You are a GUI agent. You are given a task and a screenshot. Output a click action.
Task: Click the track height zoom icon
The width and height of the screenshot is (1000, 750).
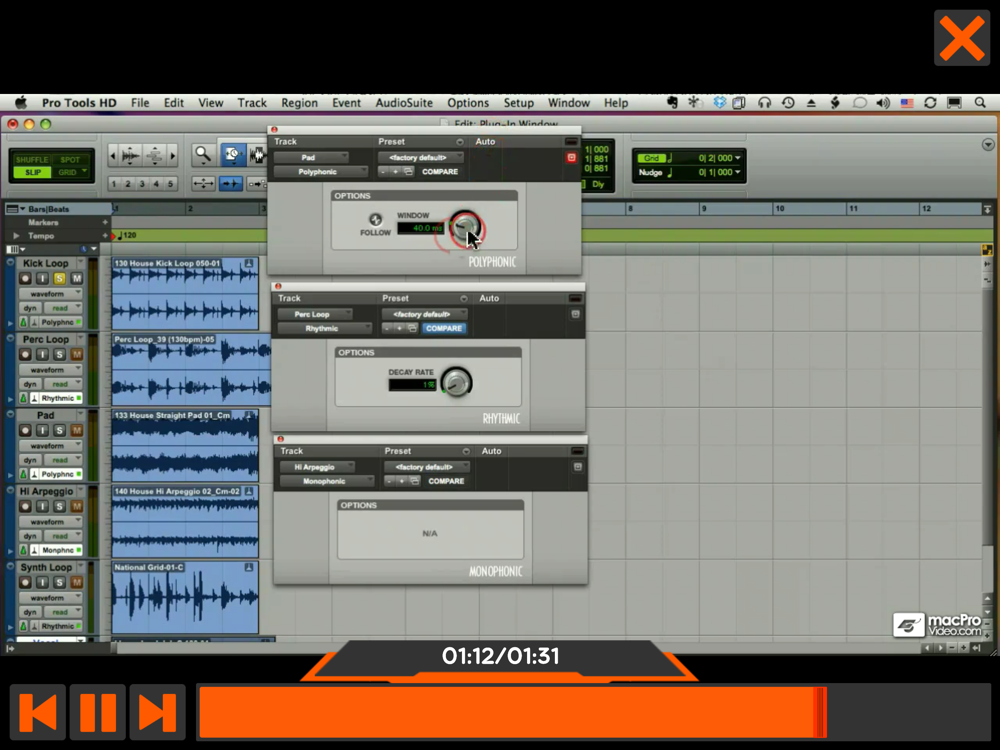click(154, 155)
